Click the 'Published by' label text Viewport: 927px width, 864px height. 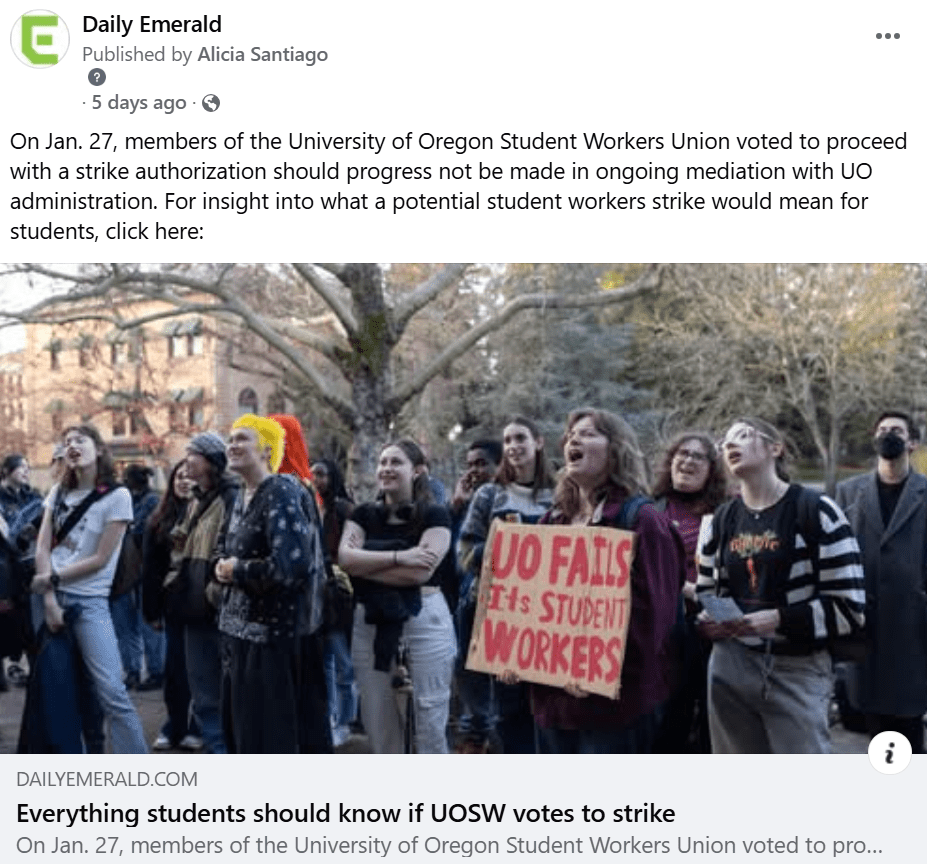pyautogui.click(x=137, y=54)
